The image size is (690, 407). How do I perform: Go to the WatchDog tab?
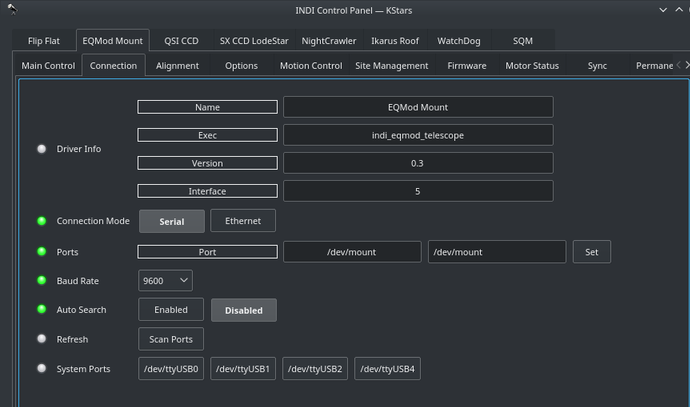(x=459, y=41)
